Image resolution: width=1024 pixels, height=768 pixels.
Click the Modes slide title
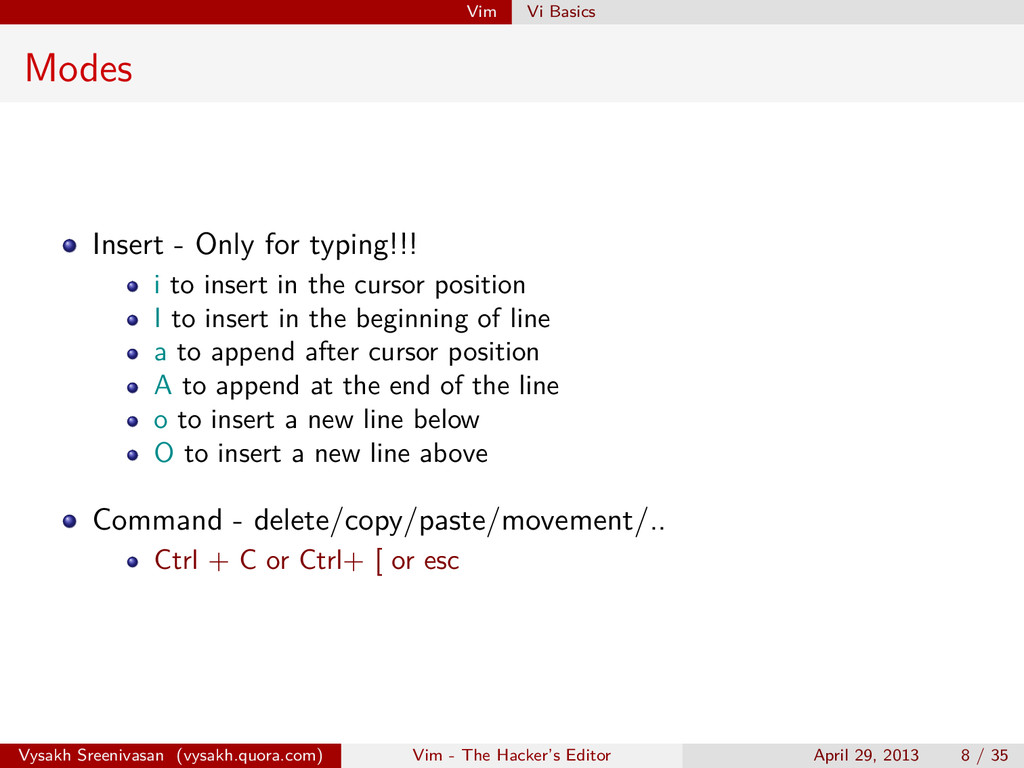tap(78, 68)
